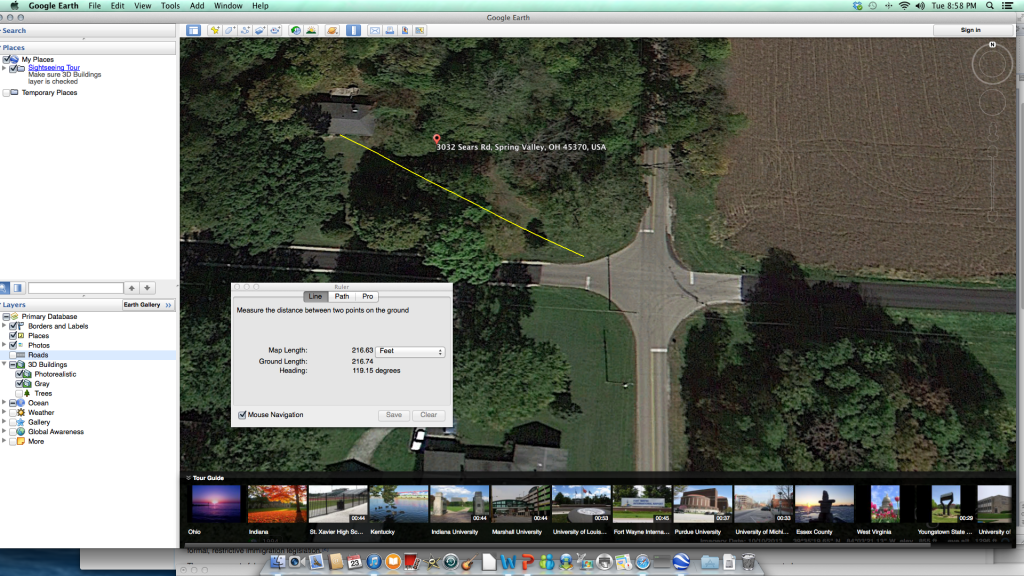Enable the Trees layer checkbox
This screenshot has width=1024, height=576.
(x=19, y=394)
